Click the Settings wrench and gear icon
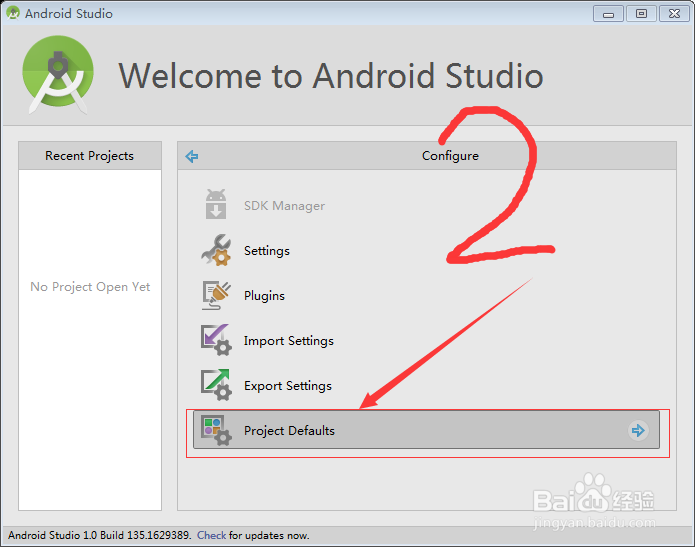This screenshot has height=547, width=695. 216,250
